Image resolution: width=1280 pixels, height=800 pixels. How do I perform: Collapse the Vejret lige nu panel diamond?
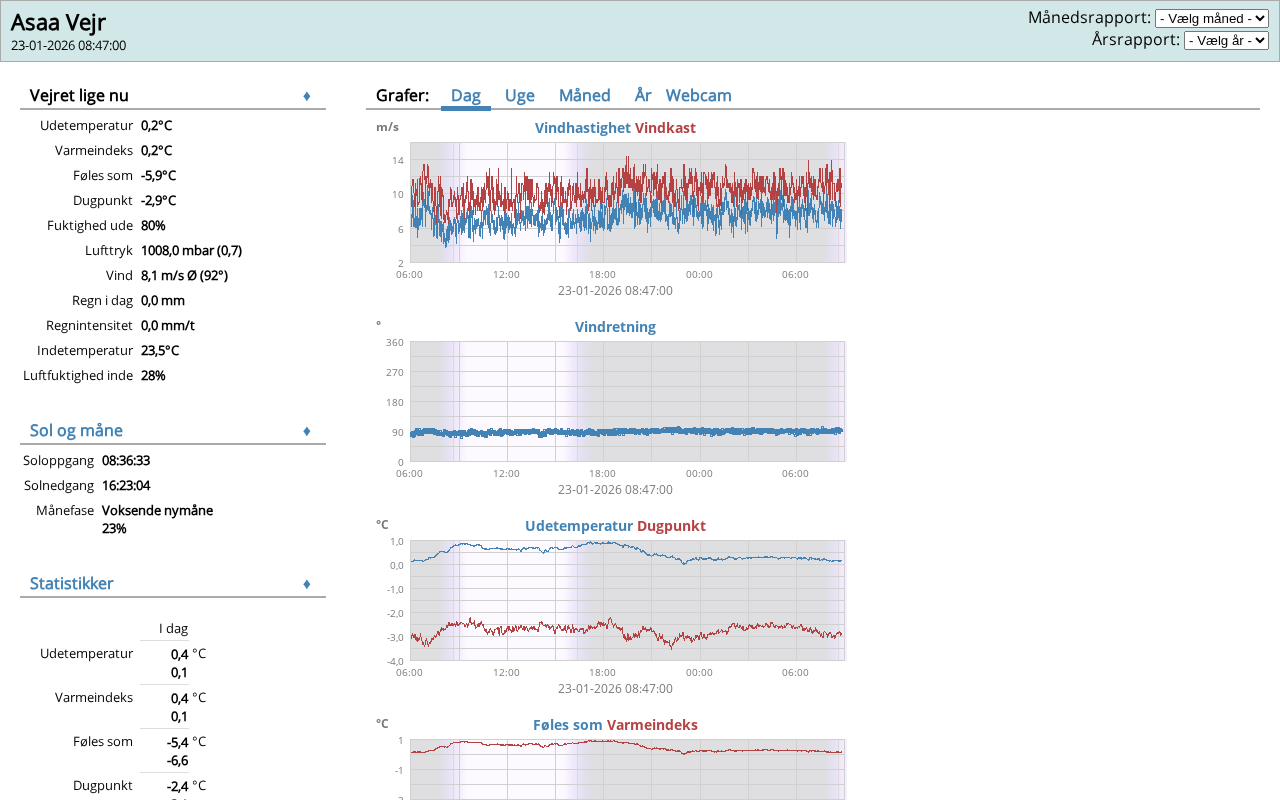tap(307, 96)
